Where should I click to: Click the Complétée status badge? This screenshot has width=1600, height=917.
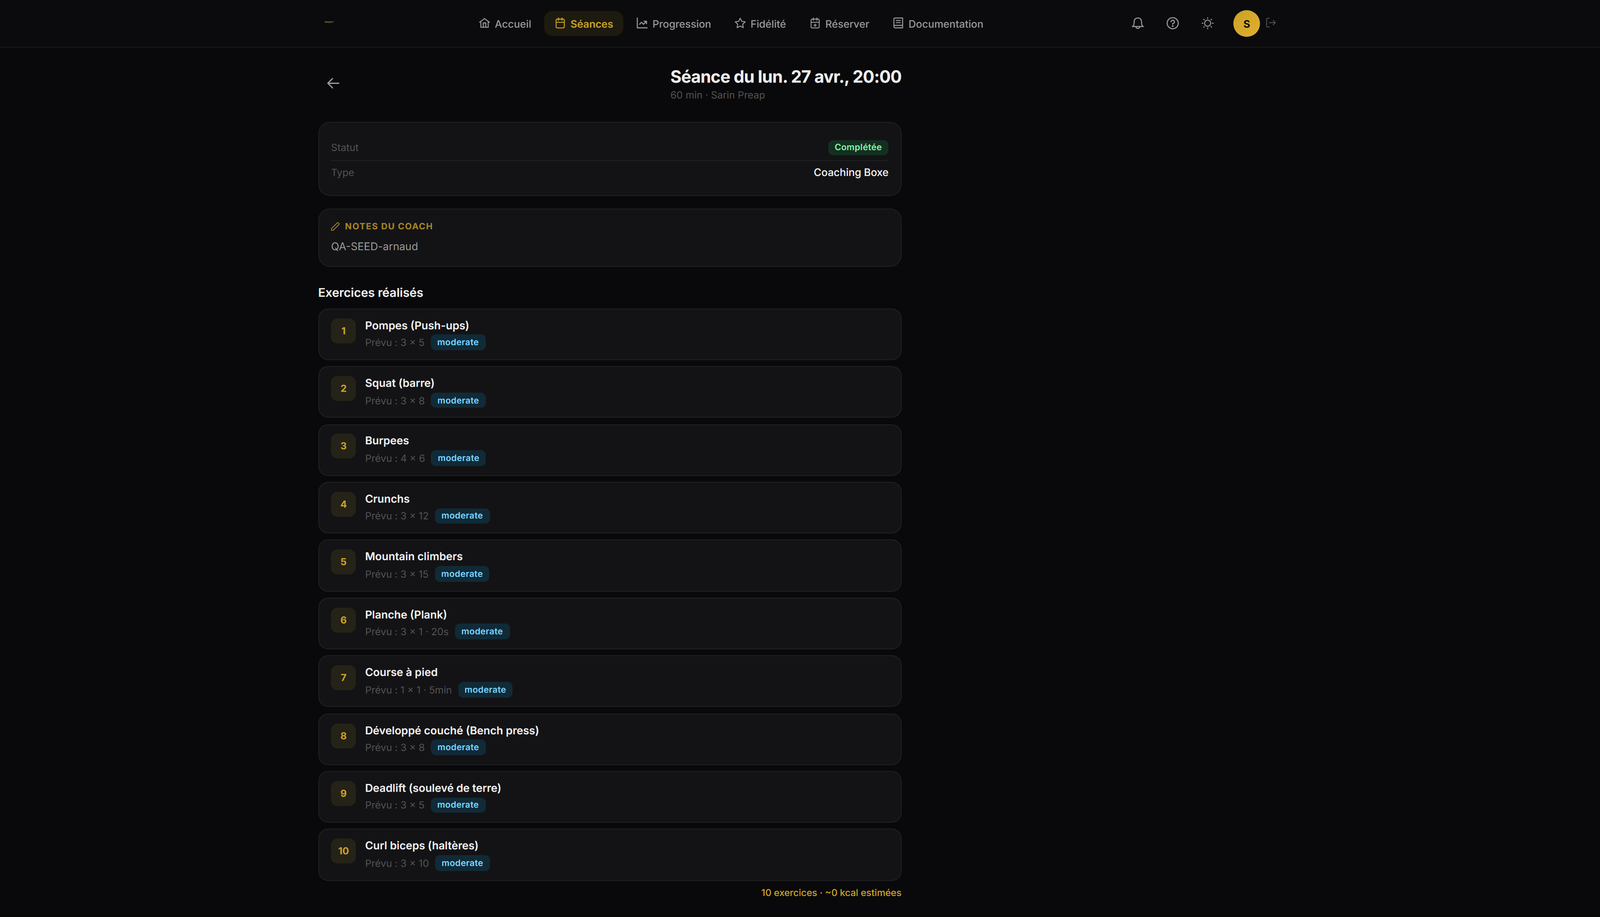point(858,147)
